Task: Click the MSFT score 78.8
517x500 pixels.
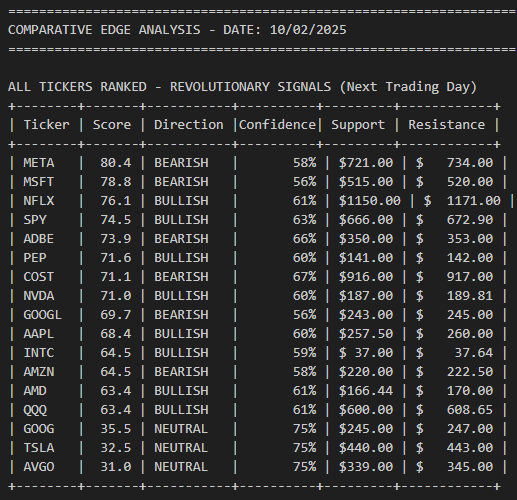Action: (x=116, y=182)
